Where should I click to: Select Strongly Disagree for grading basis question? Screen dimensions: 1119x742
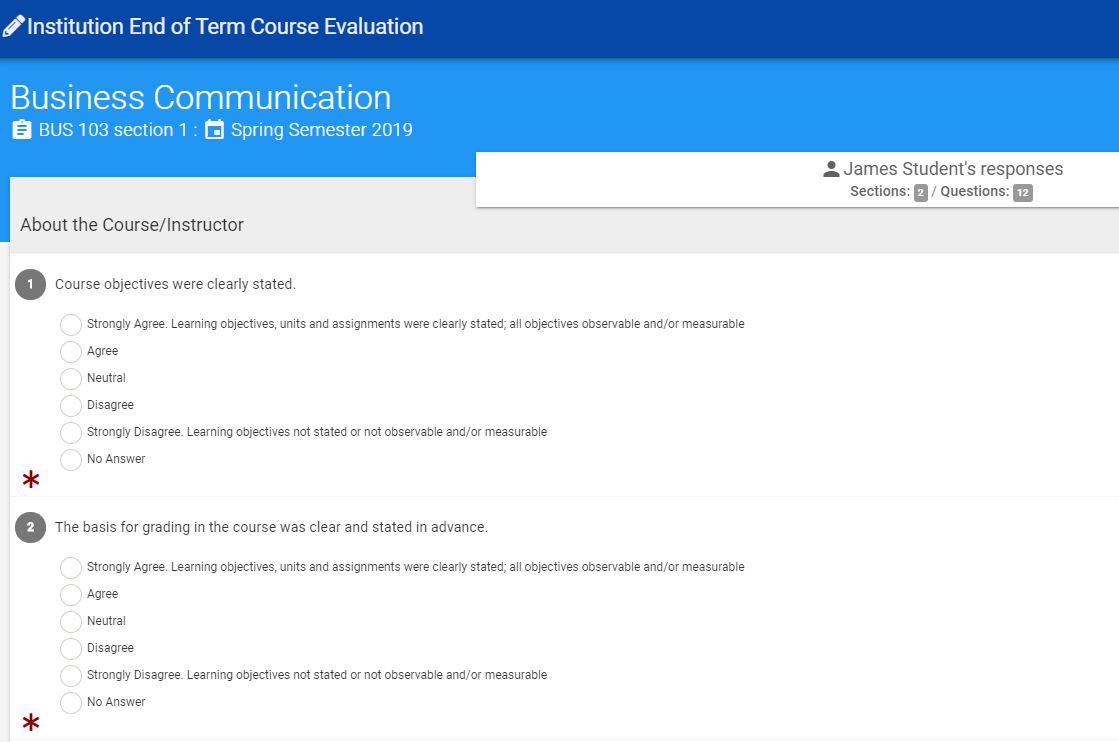click(71, 676)
